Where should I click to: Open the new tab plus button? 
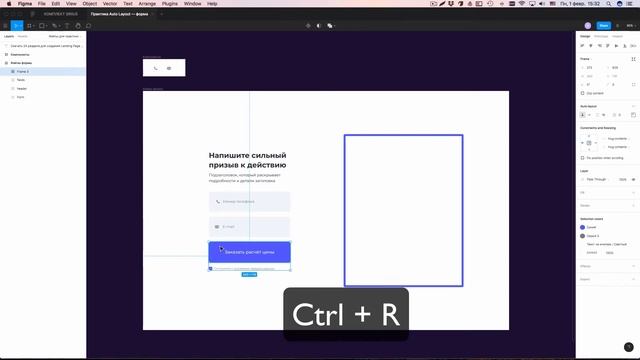[162, 14]
